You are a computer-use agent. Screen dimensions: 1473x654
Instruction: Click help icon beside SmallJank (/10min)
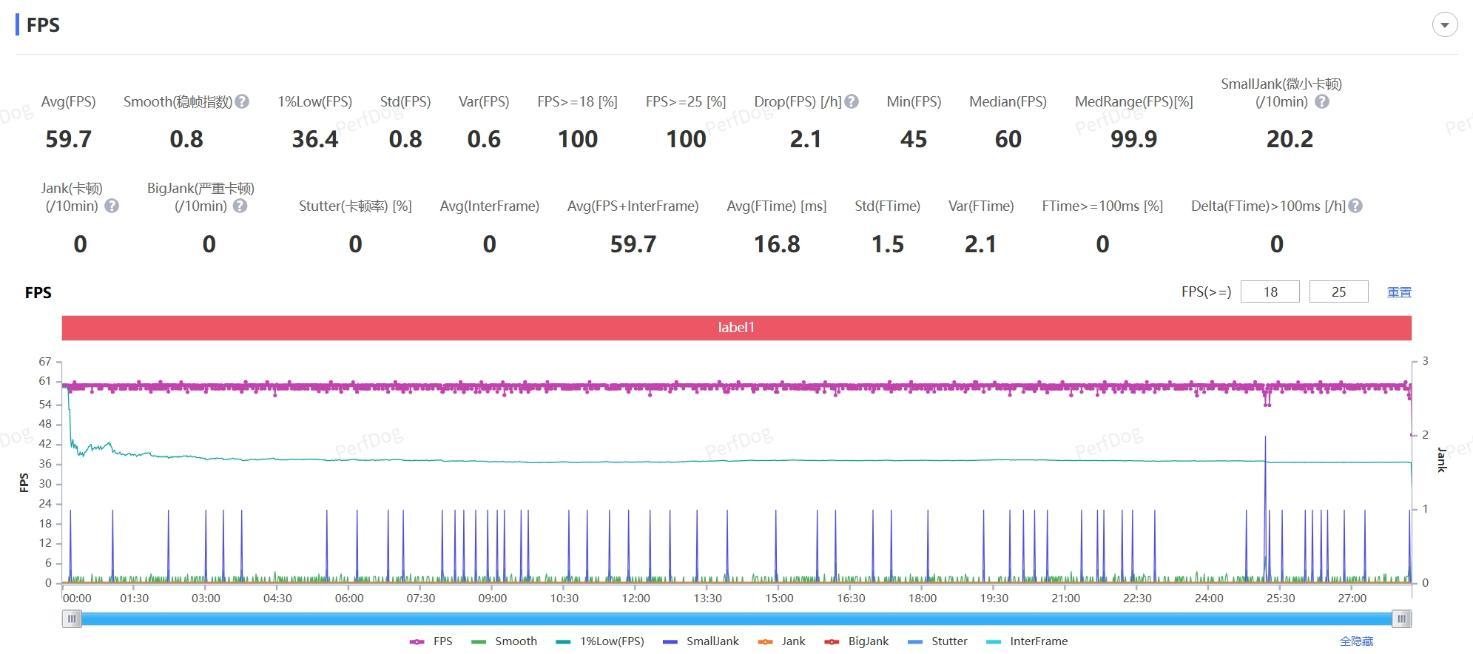click(x=1322, y=102)
